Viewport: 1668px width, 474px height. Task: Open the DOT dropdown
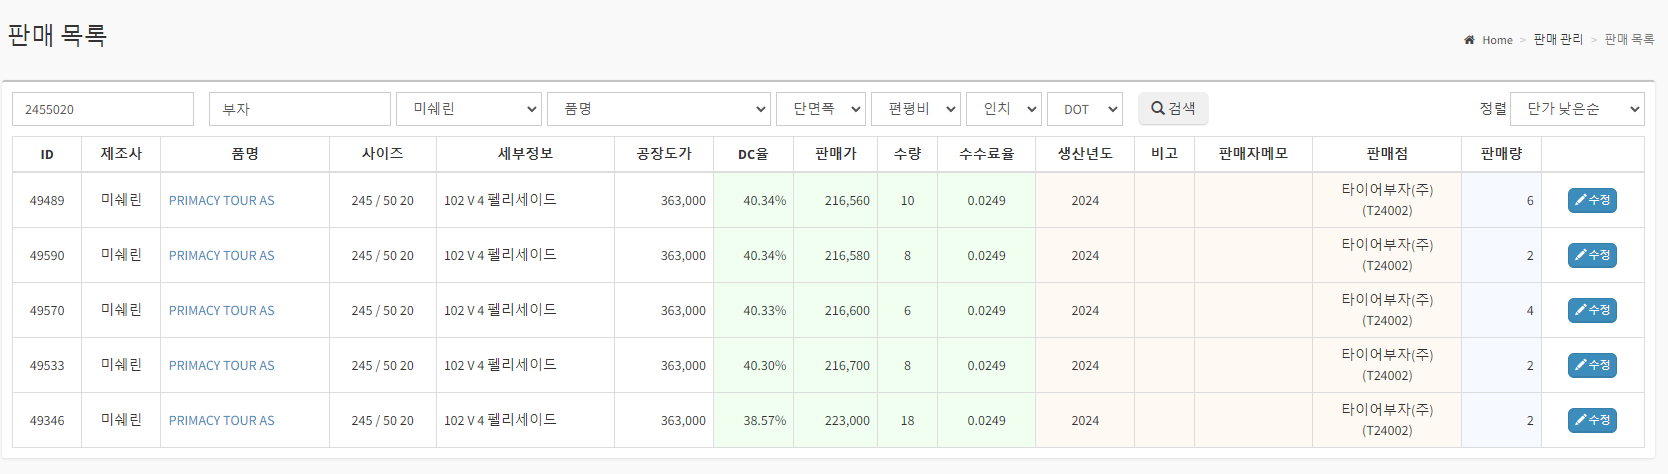pos(1084,109)
